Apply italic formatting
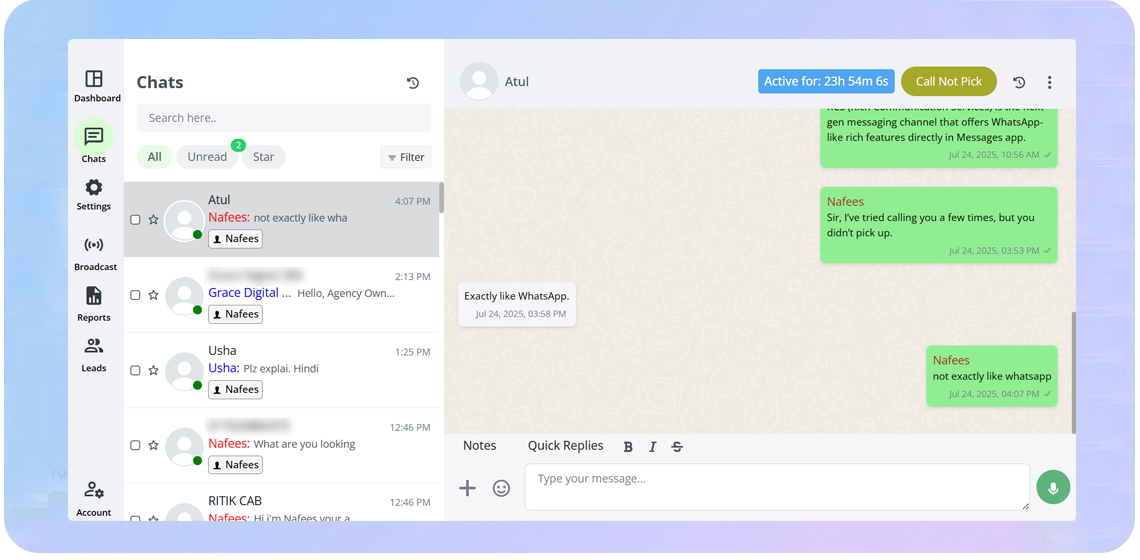The height and width of the screenshot is (560, 1140). 652,447
